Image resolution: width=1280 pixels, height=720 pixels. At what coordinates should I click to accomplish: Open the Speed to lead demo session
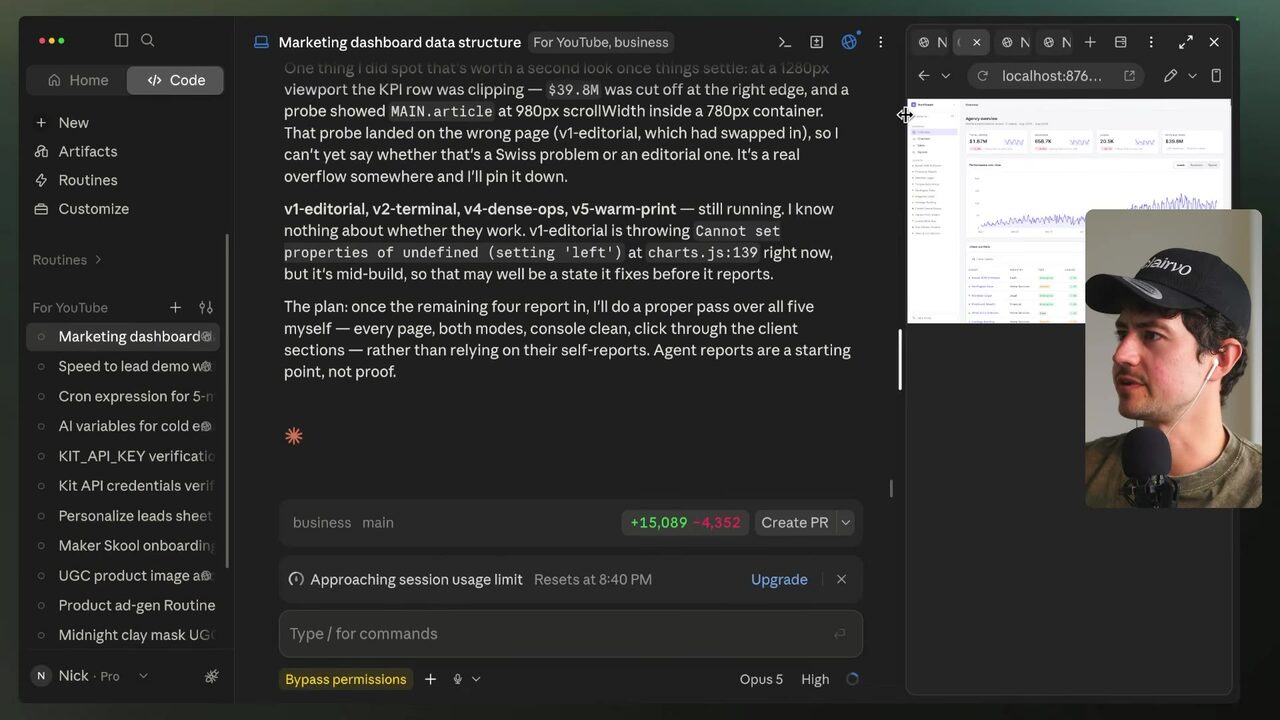(122, 366)
